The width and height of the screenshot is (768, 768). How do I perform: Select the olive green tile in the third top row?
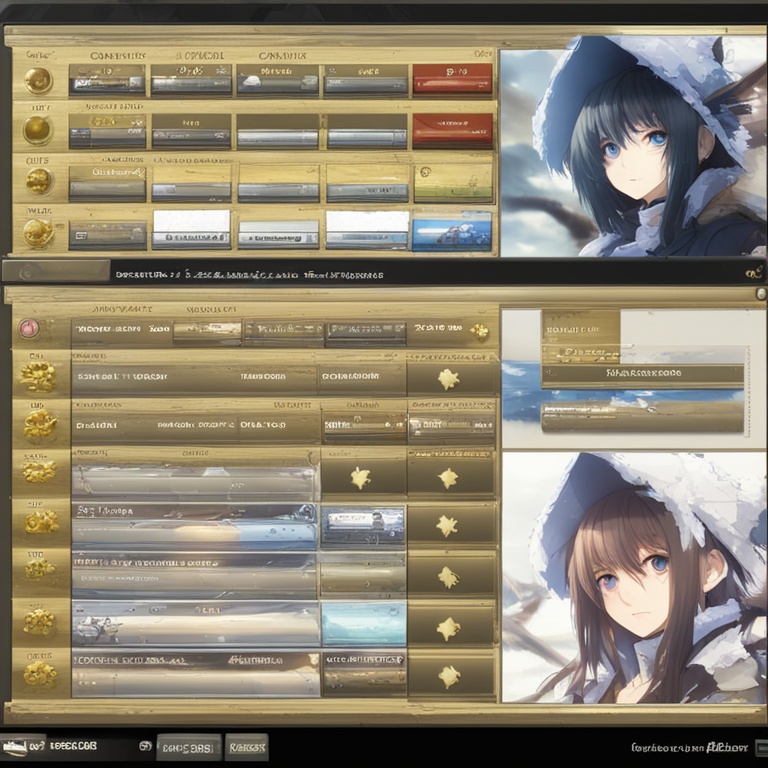pos(454,183)
